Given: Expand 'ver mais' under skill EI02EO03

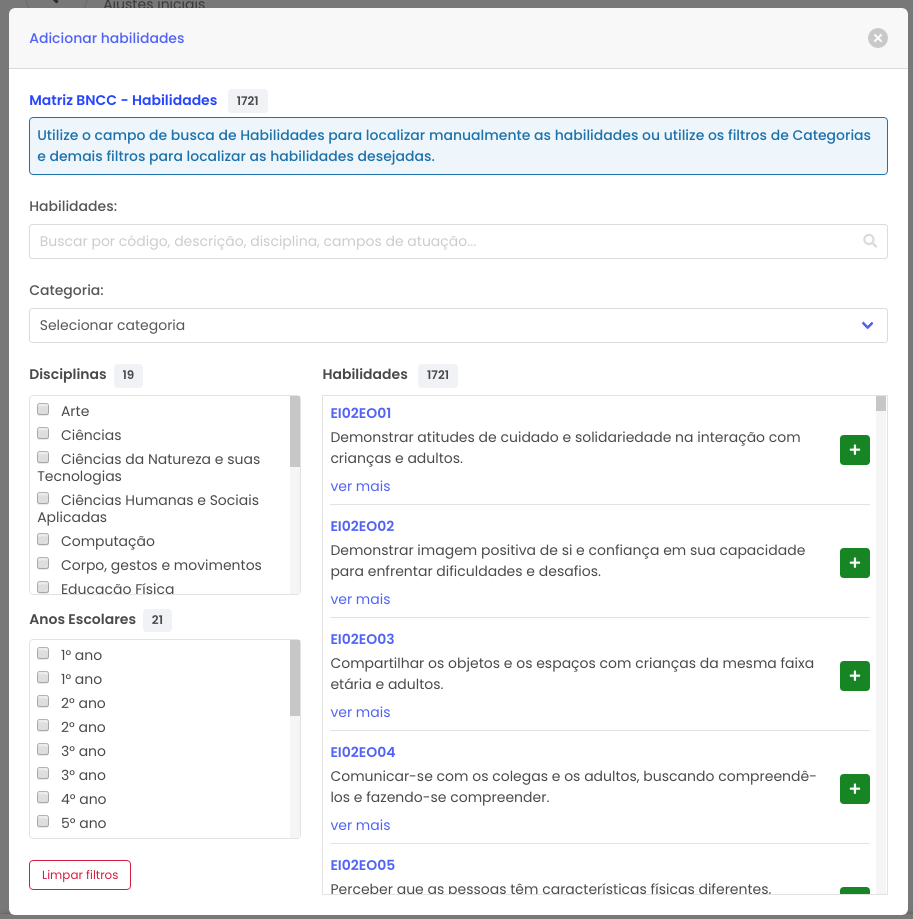Looking at the screenshot, I should pyautogui.click(x=360, y=712).
